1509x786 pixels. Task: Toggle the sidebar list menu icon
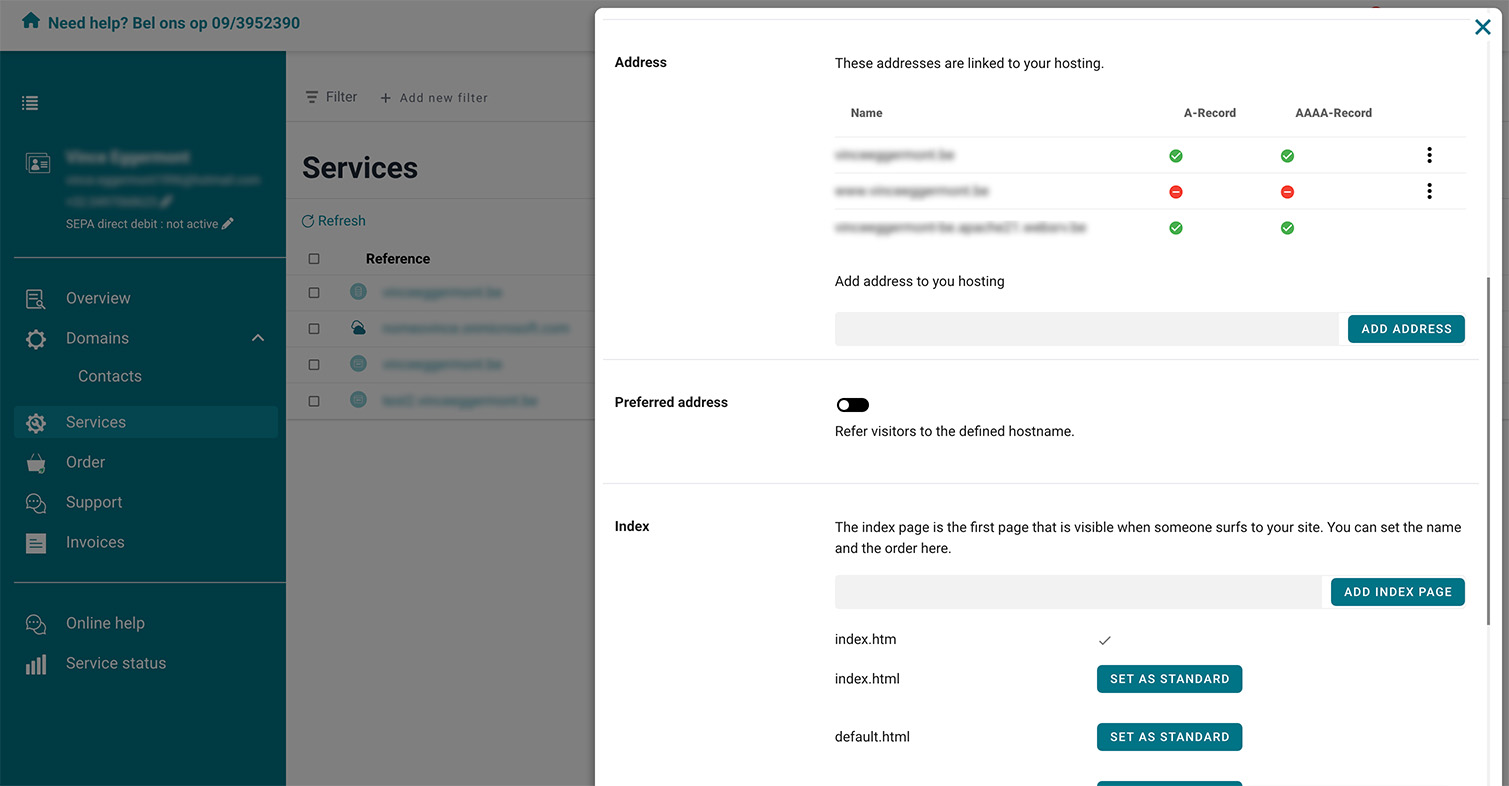(31, 103)
